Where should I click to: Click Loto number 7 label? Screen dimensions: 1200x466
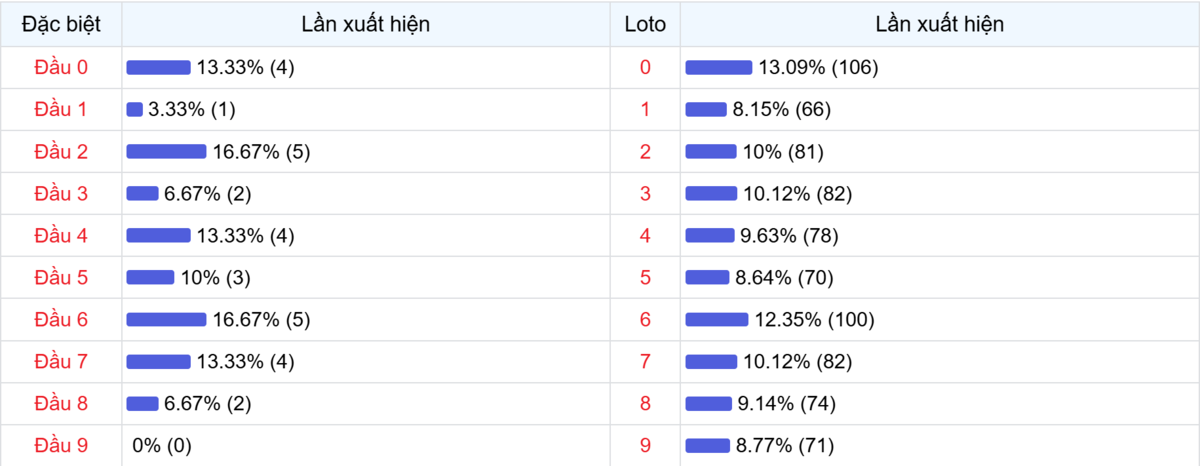tap(644, 362)
